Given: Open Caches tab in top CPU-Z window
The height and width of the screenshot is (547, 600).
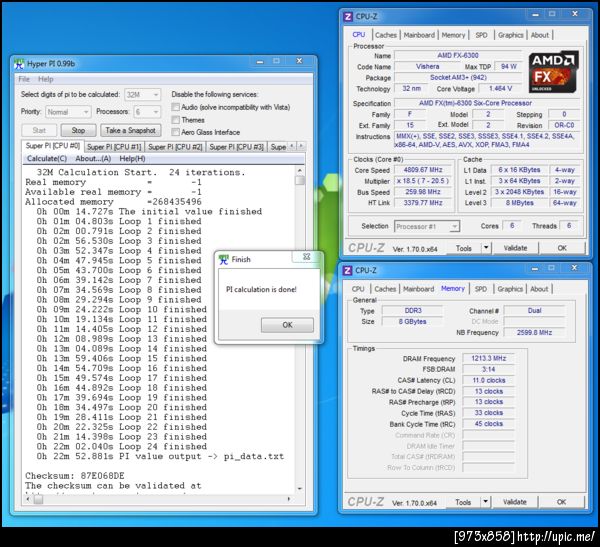Looking at the screenshot, I should [386, 35].
